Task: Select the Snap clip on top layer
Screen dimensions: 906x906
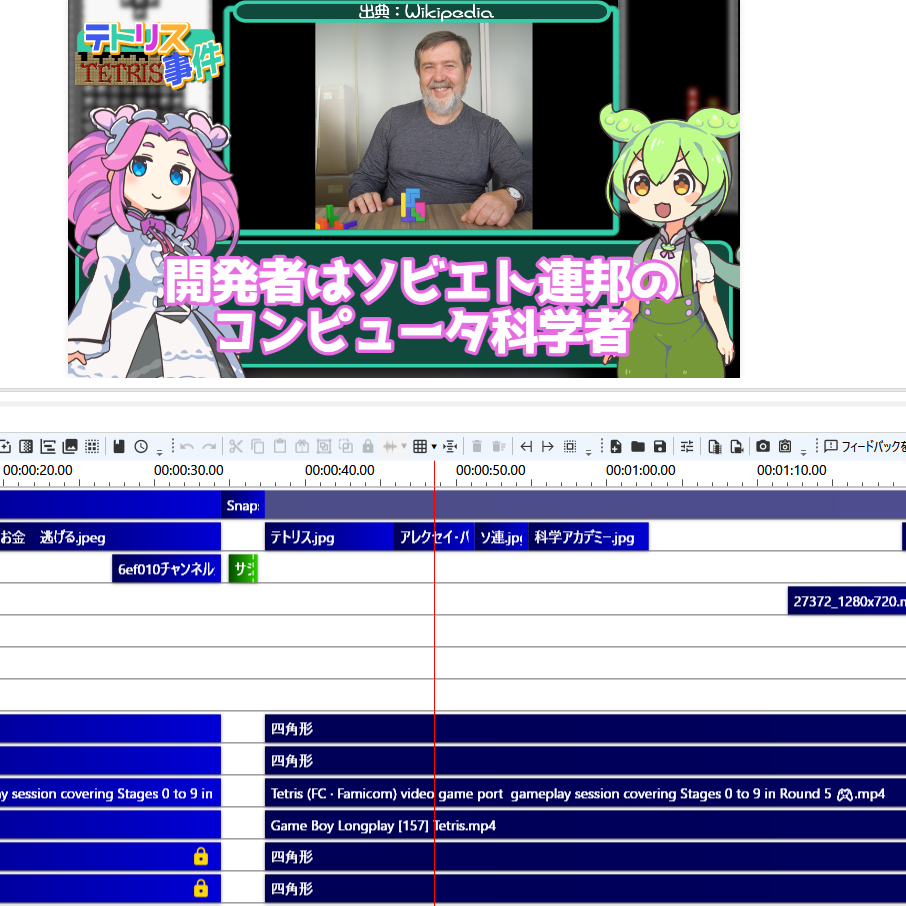Action: pos(243,505)
